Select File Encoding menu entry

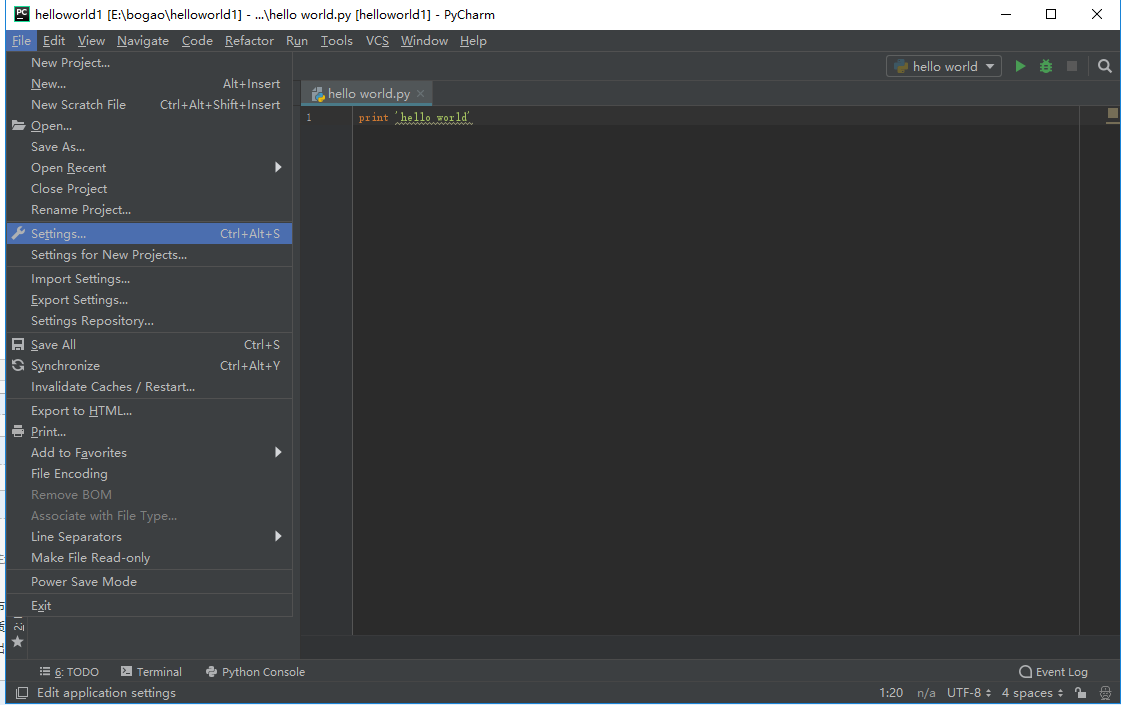[149, 473]
